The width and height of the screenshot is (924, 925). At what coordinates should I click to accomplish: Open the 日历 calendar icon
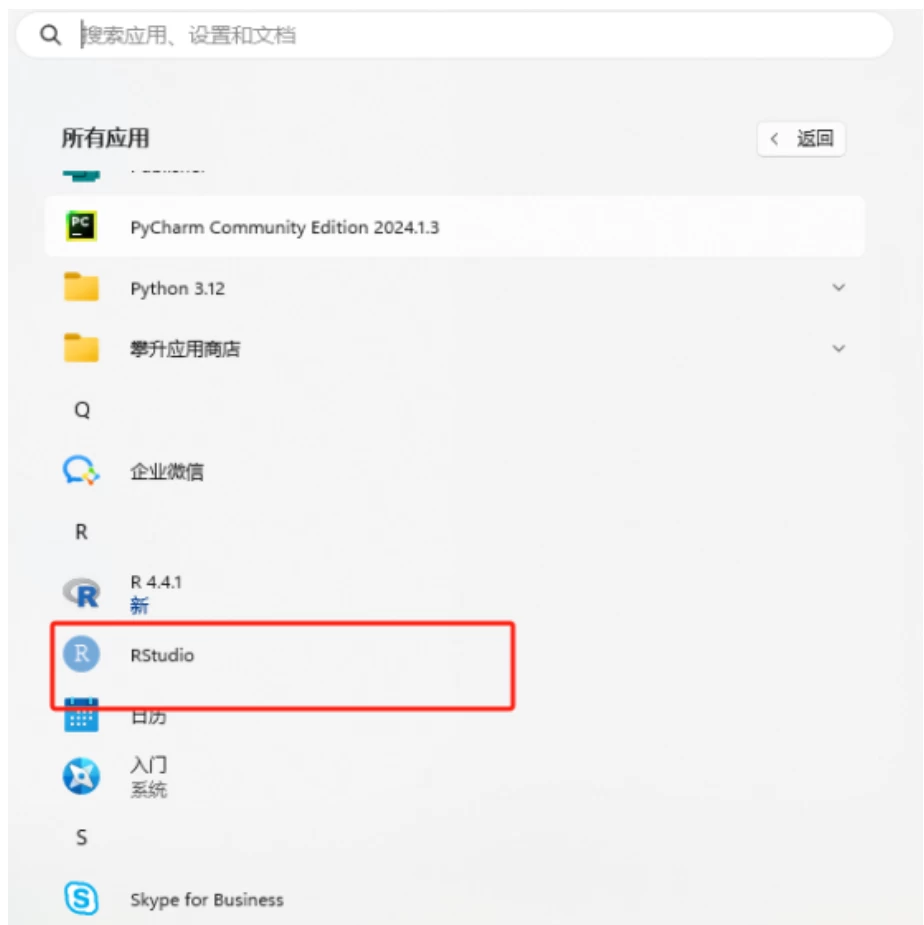click(81, 715)
